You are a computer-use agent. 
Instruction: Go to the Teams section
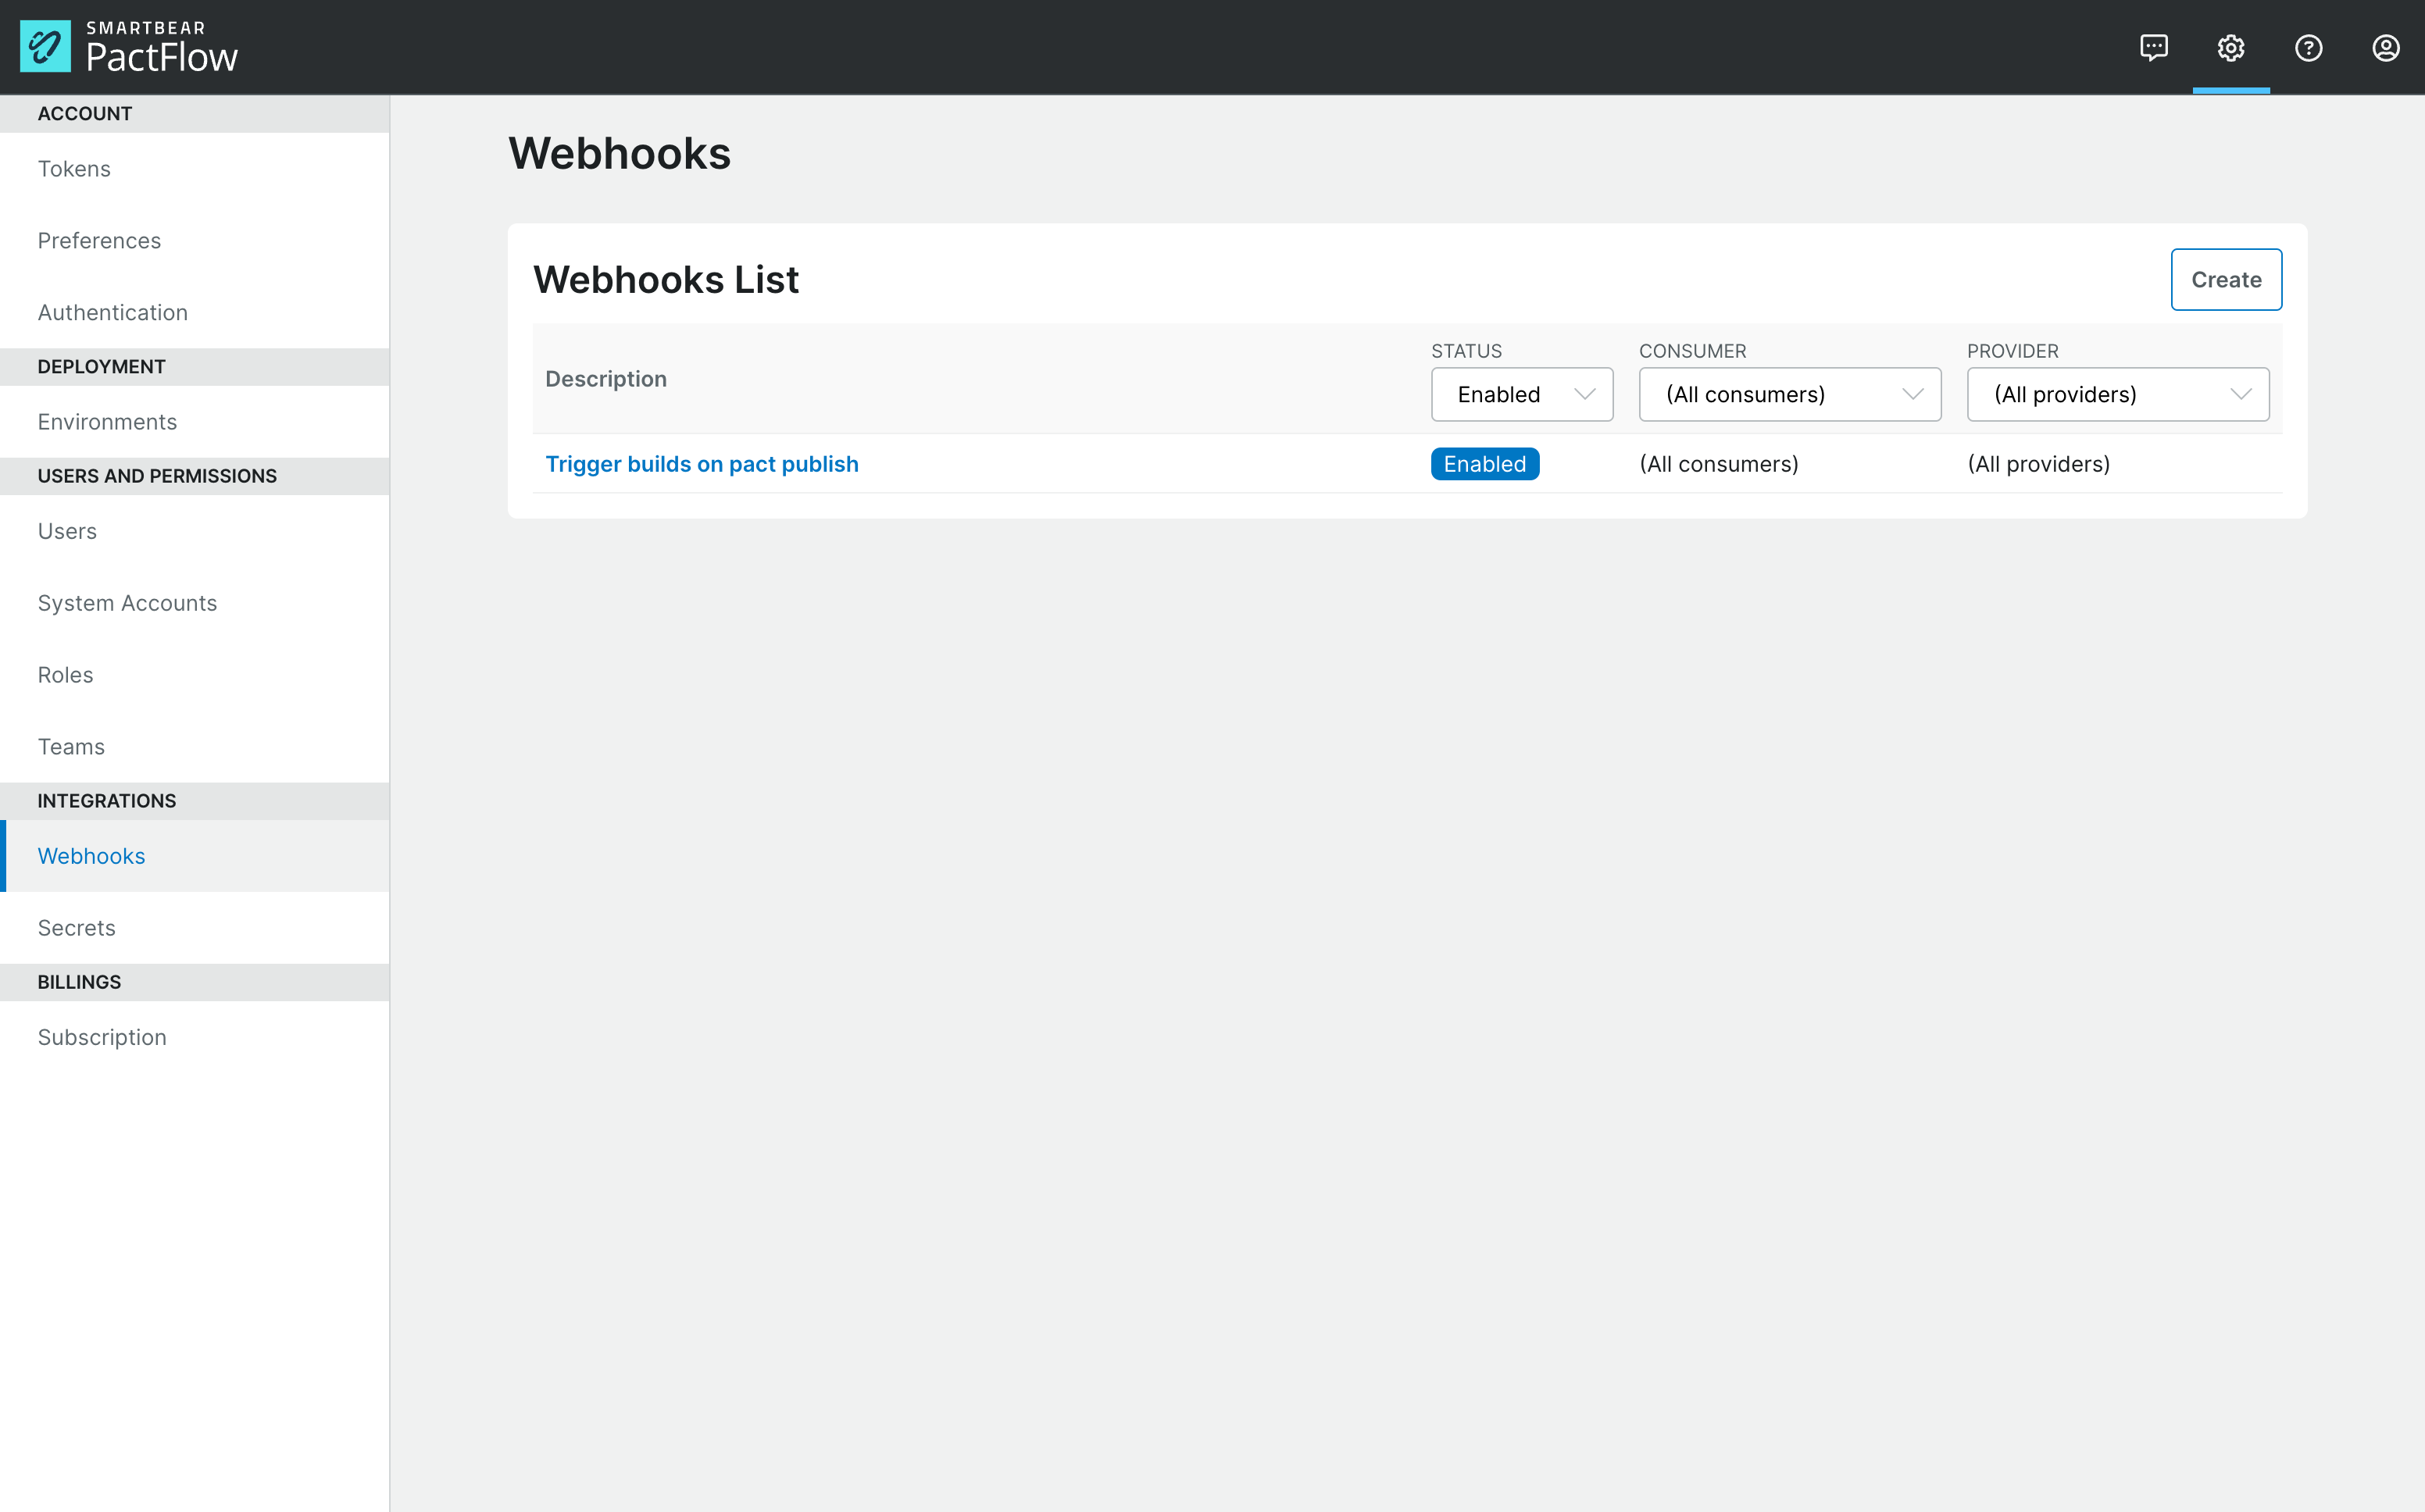pos(71,746)
